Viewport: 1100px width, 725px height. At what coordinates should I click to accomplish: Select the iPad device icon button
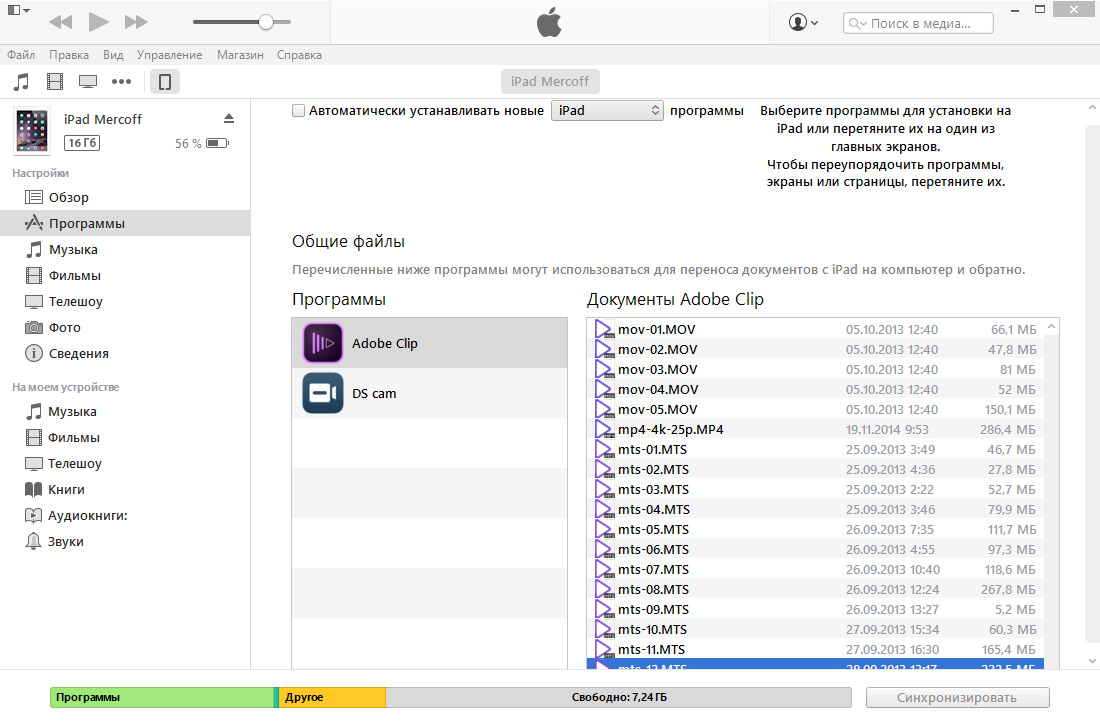[x=165, y=81]
